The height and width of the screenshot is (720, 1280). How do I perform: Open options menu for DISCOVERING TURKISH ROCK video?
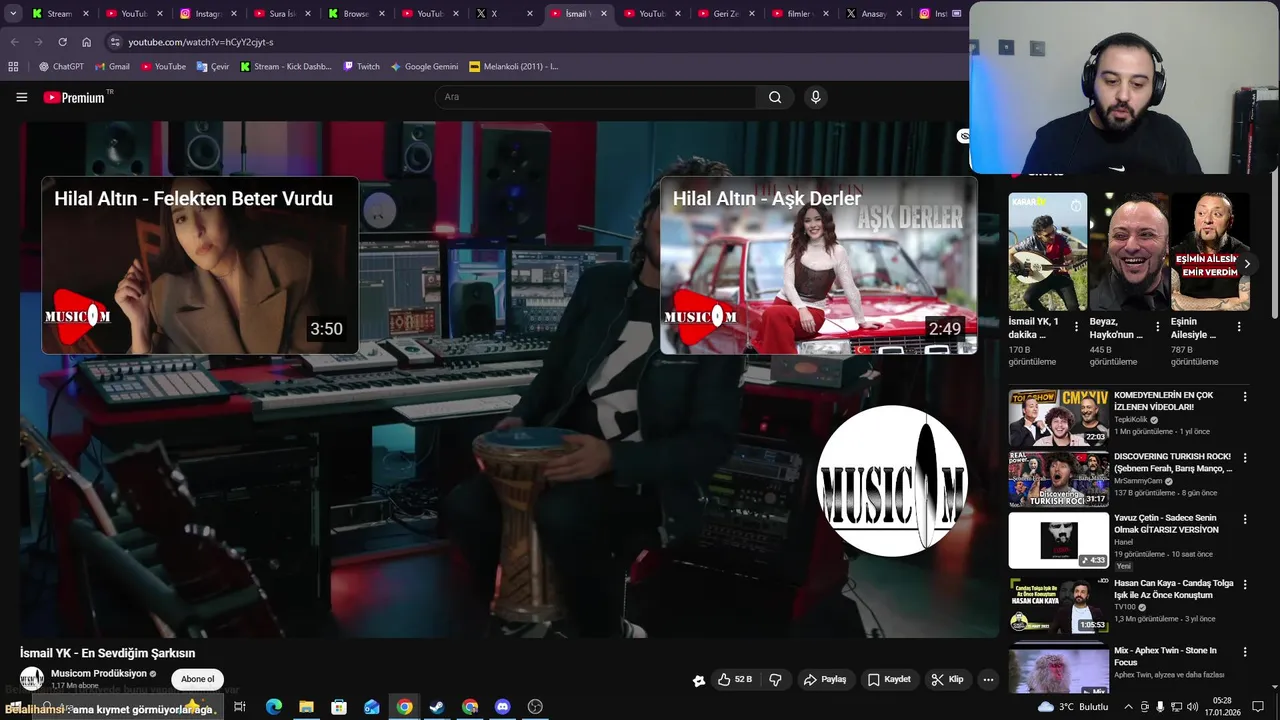pos(1245,458)
